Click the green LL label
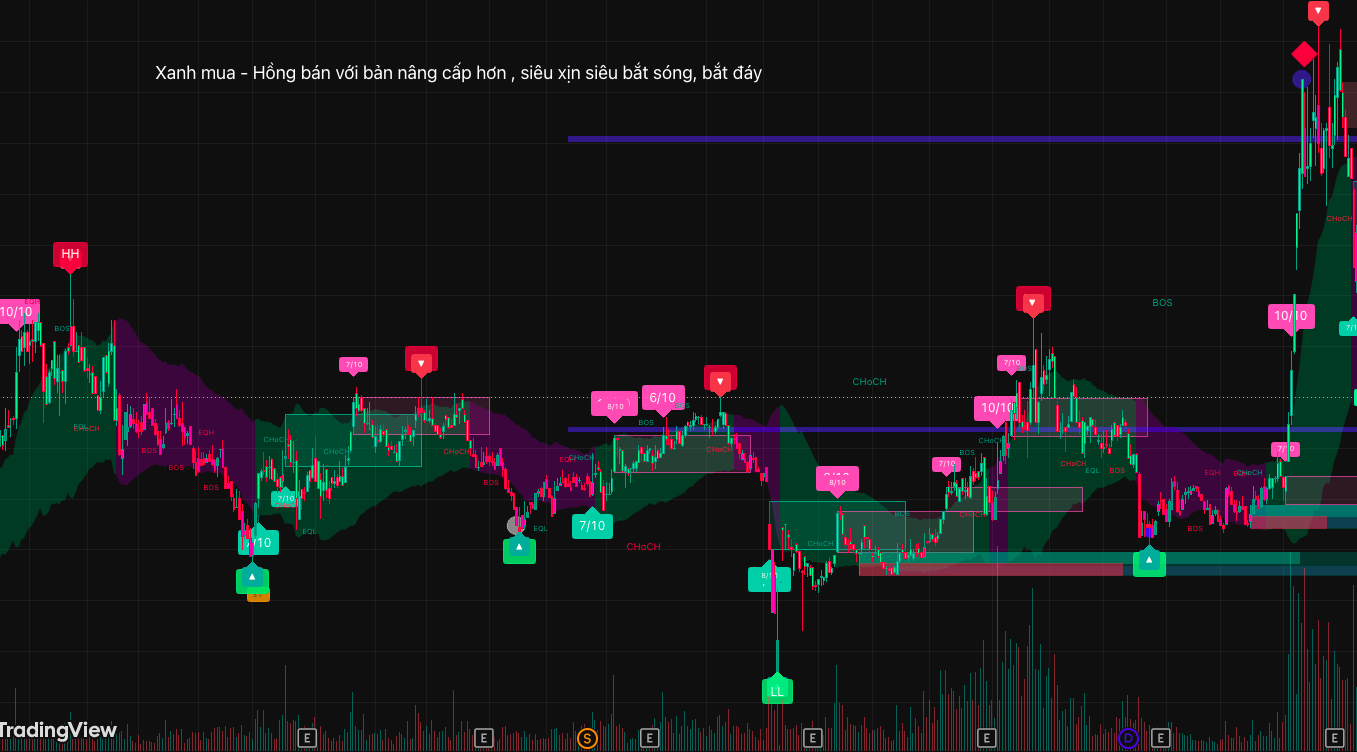Viewport: 1357px width, 752px height. pyautogui.click(x=777, y=691)
